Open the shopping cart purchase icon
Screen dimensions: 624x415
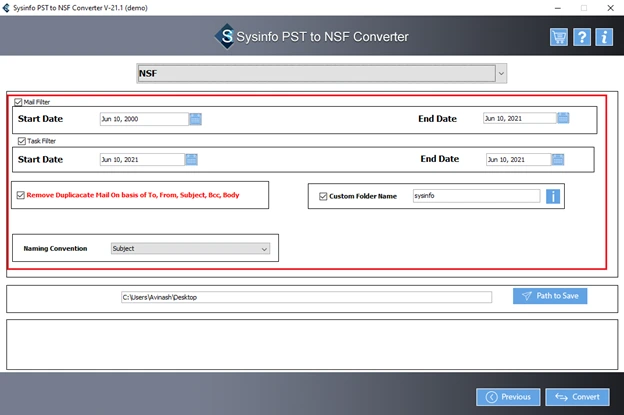pyautogui.click(x=559, y=37)
